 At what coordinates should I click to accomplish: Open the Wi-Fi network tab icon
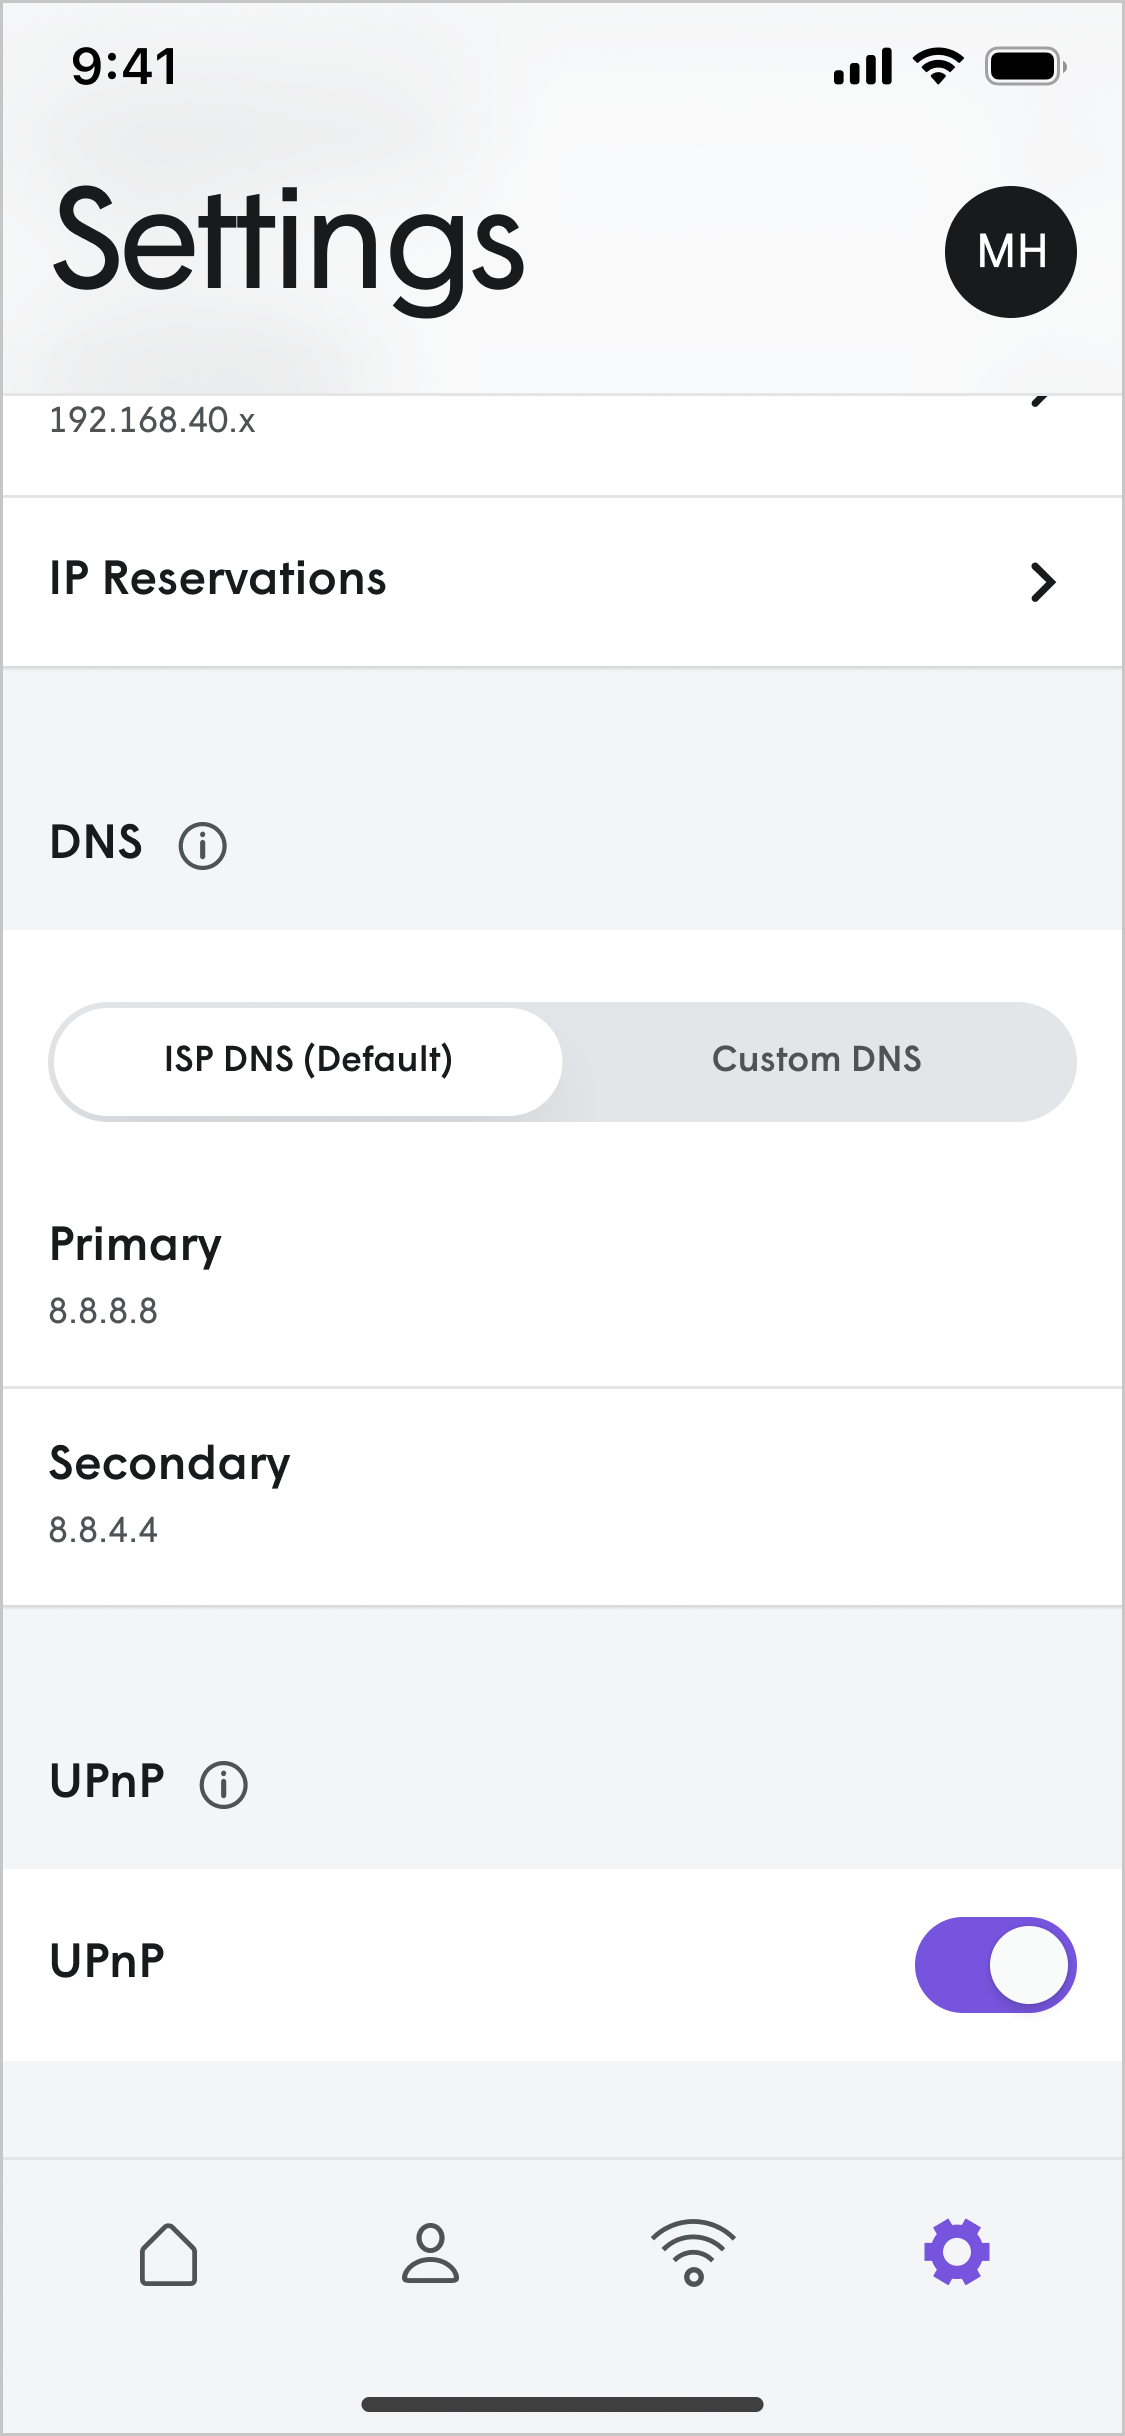click(693, 2250)
